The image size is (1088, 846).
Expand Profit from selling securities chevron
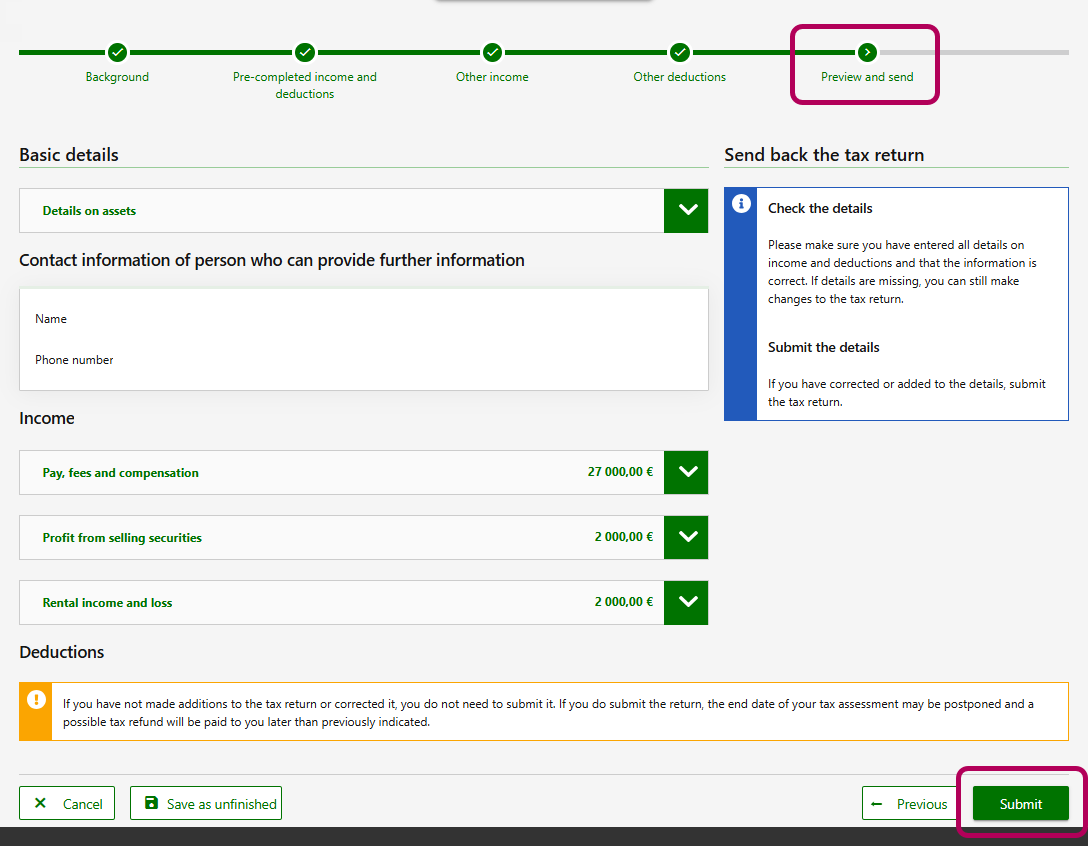686,537
